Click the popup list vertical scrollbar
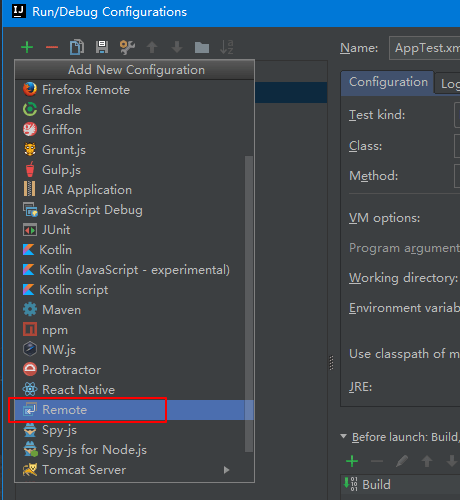This screenshot has width=460, height=500. click(249, 304)
